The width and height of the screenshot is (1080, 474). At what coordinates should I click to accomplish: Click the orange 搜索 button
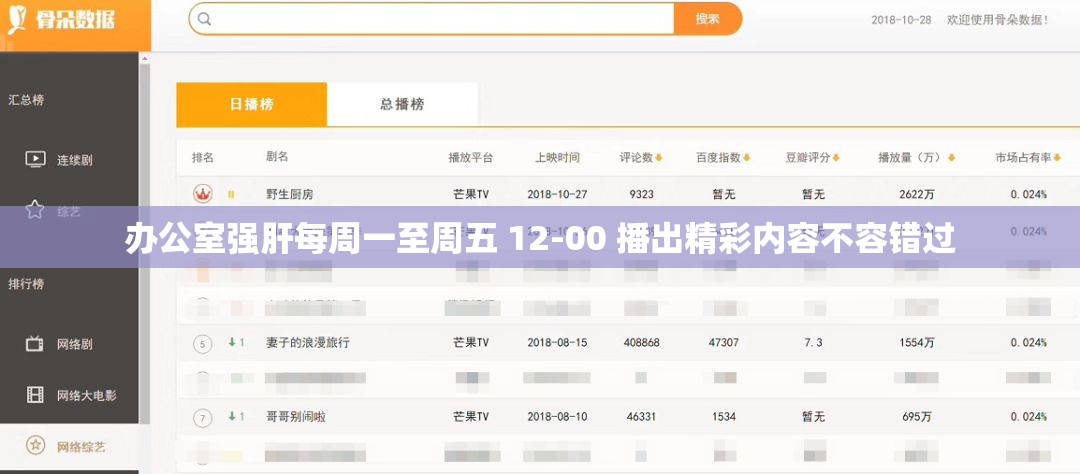click(x=707, y=19)
